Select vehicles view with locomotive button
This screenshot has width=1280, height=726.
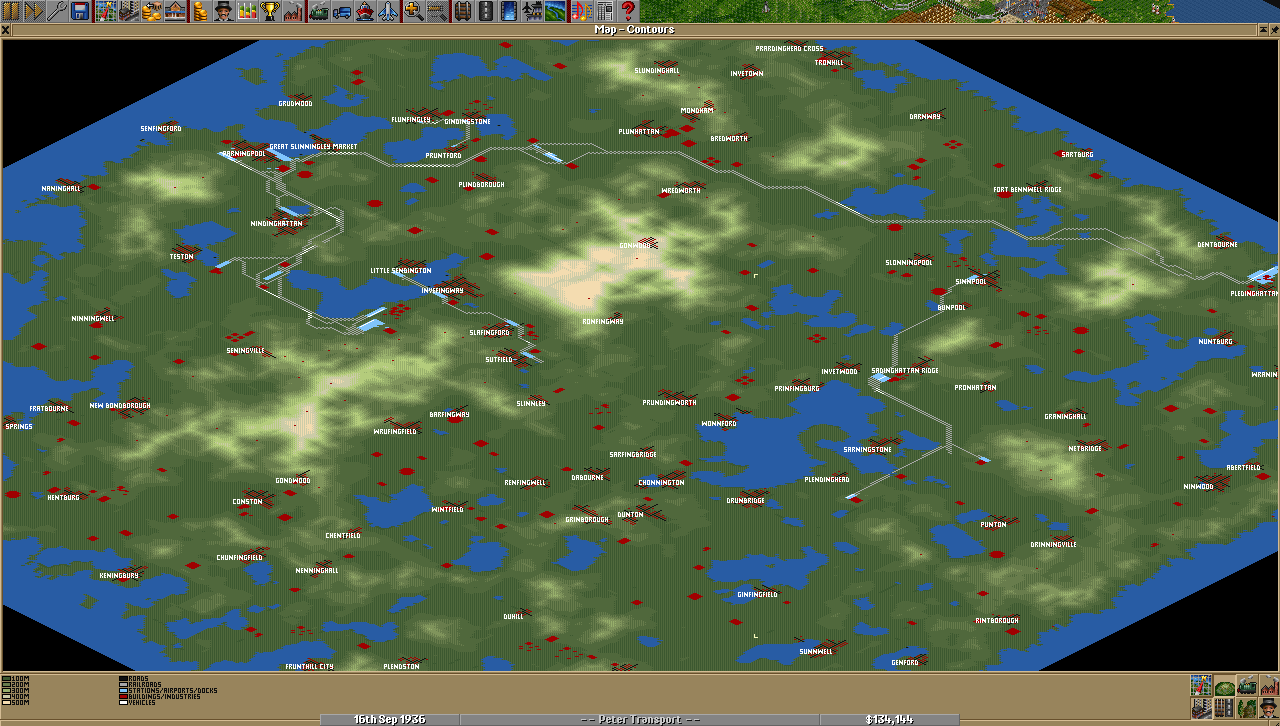(x=1247, y=685)
